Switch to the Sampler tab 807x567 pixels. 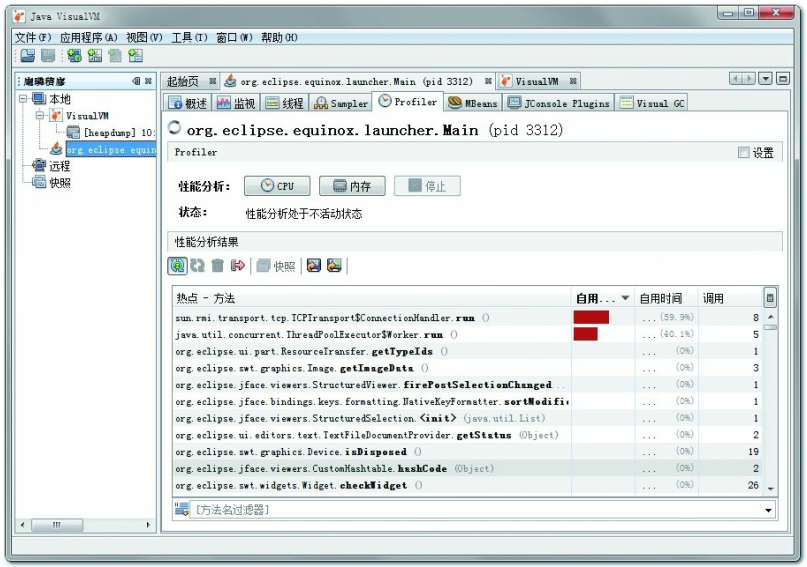[x=341, y=103]
